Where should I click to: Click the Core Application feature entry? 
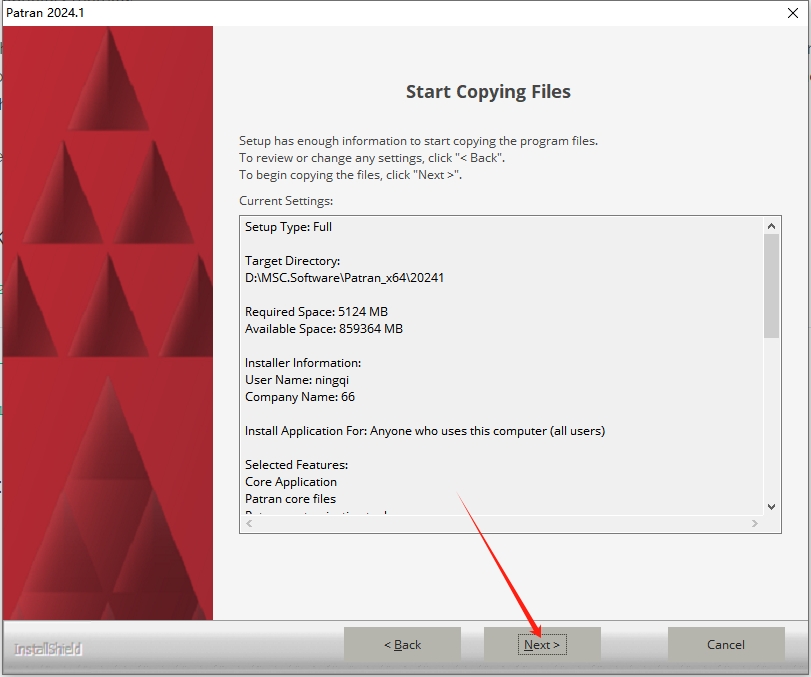coord(291,482)
